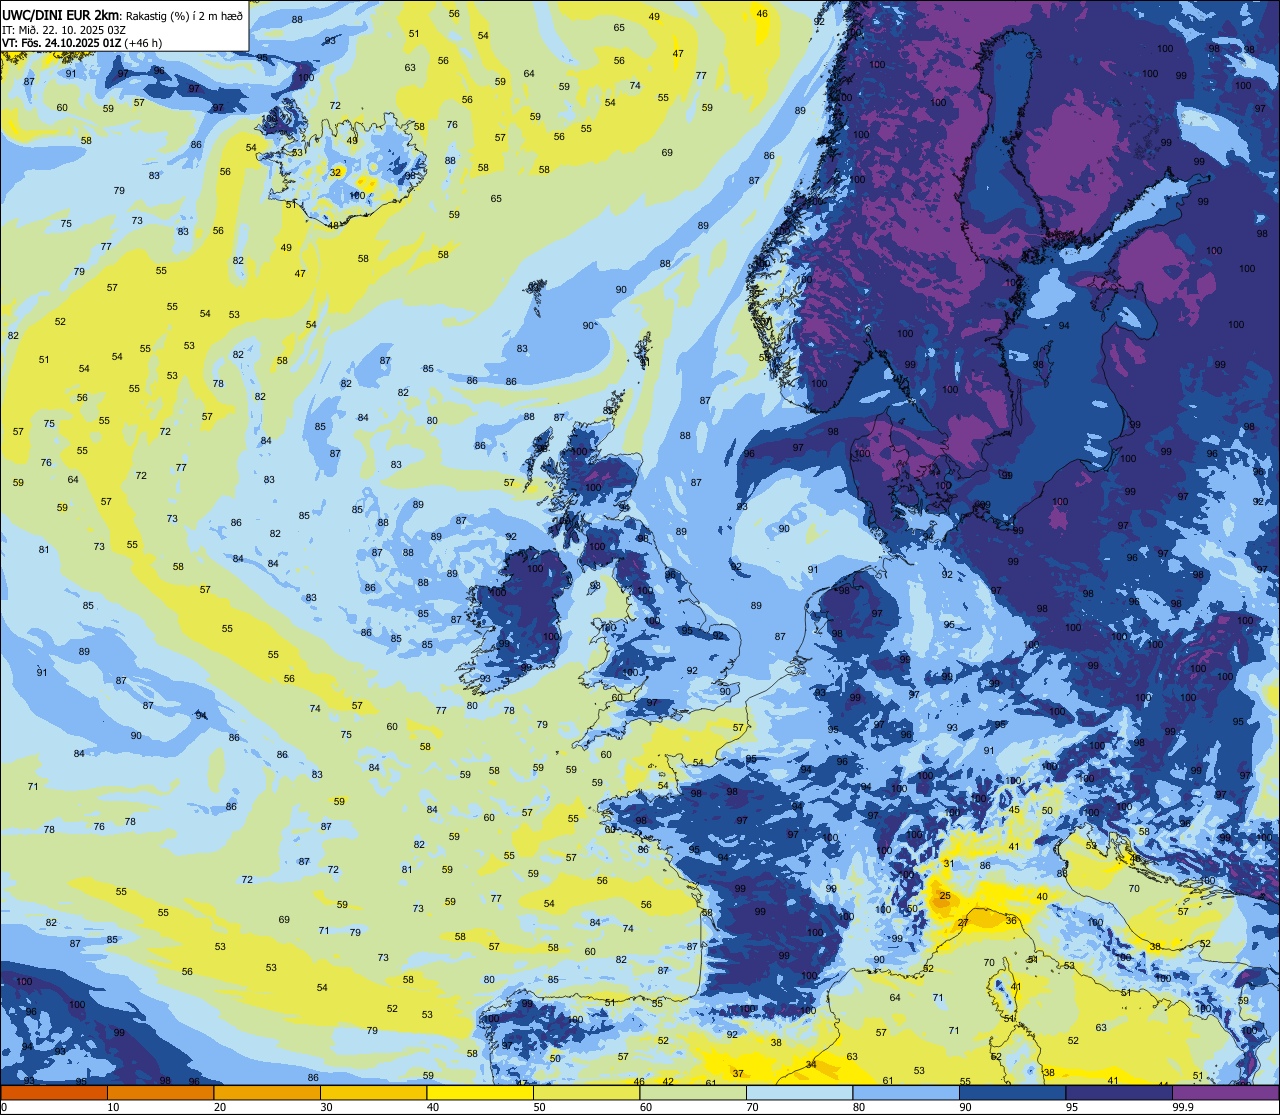Screen dimensions: 1280x1115
Task: Click the '10' legend tick label
Action: tap(113, 1107)
